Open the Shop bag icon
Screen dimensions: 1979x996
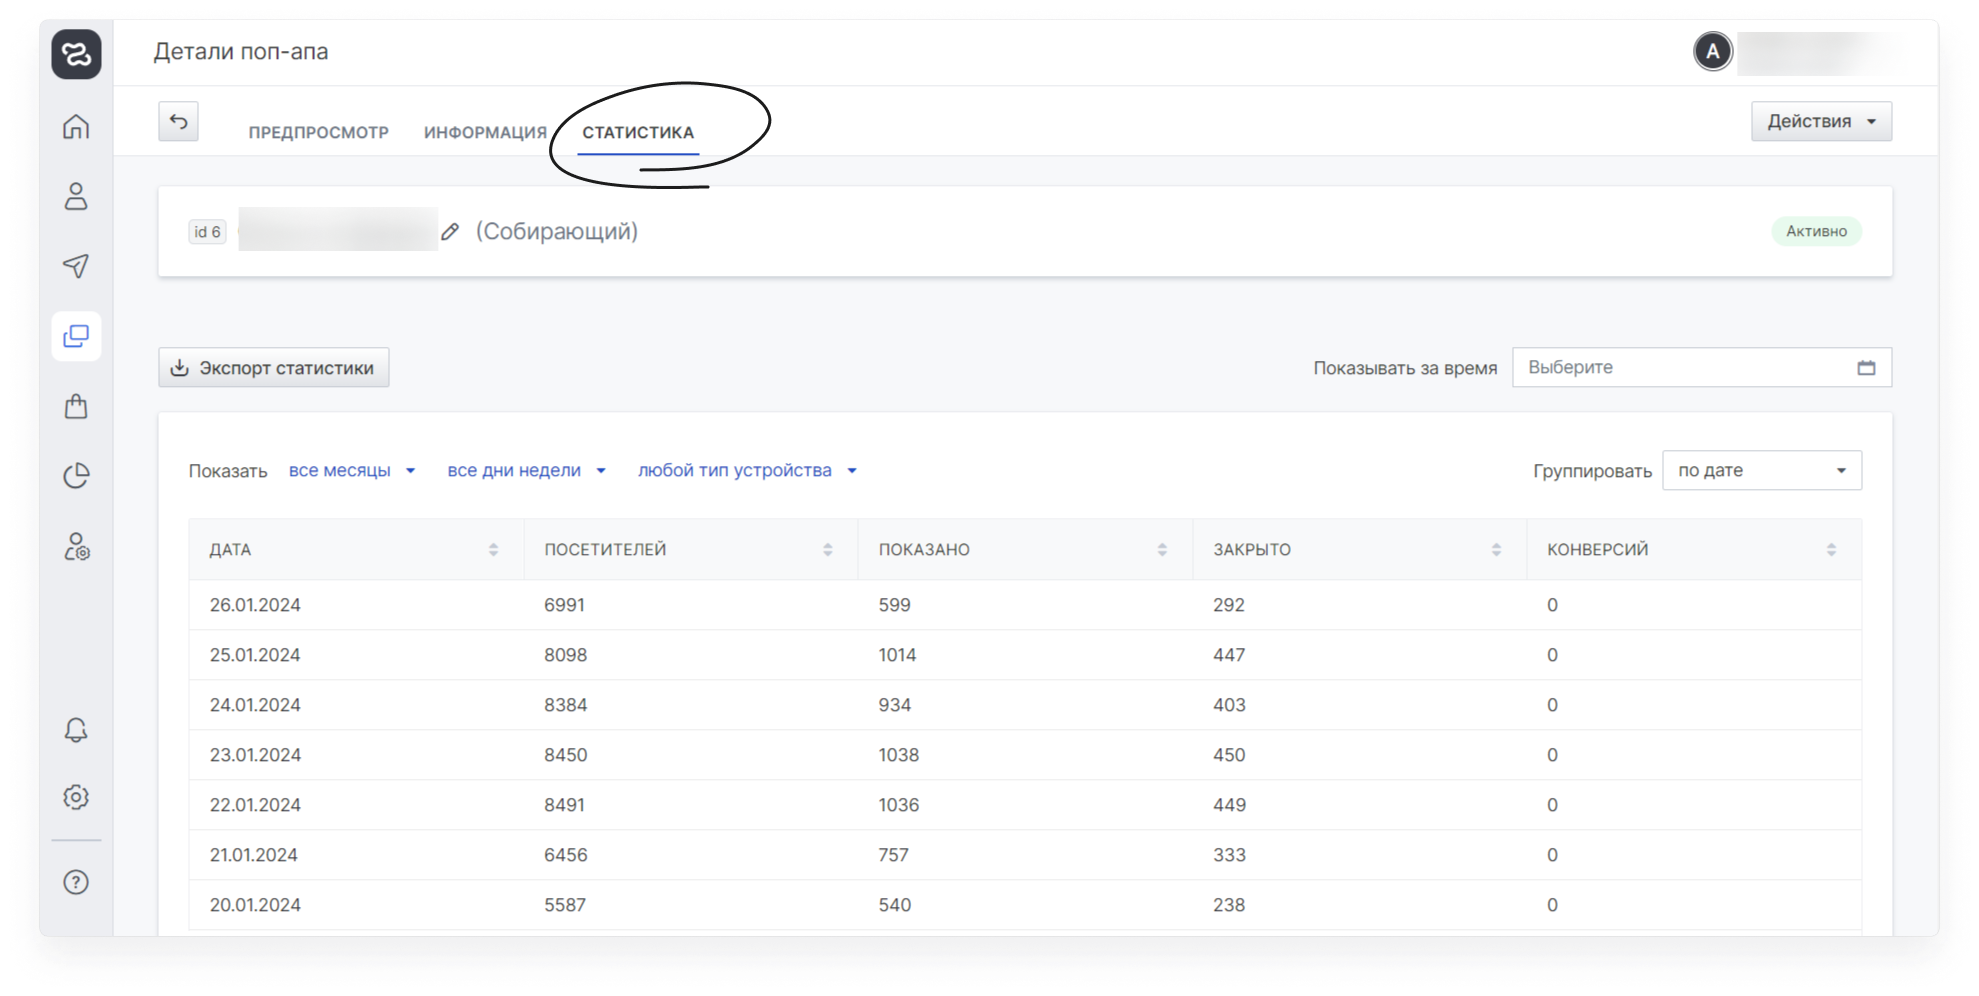click(x=76, y=406)
